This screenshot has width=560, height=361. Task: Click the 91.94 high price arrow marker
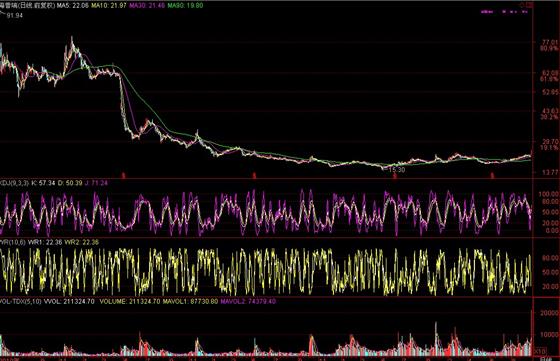pyautogui.click(x=12, y=15)
